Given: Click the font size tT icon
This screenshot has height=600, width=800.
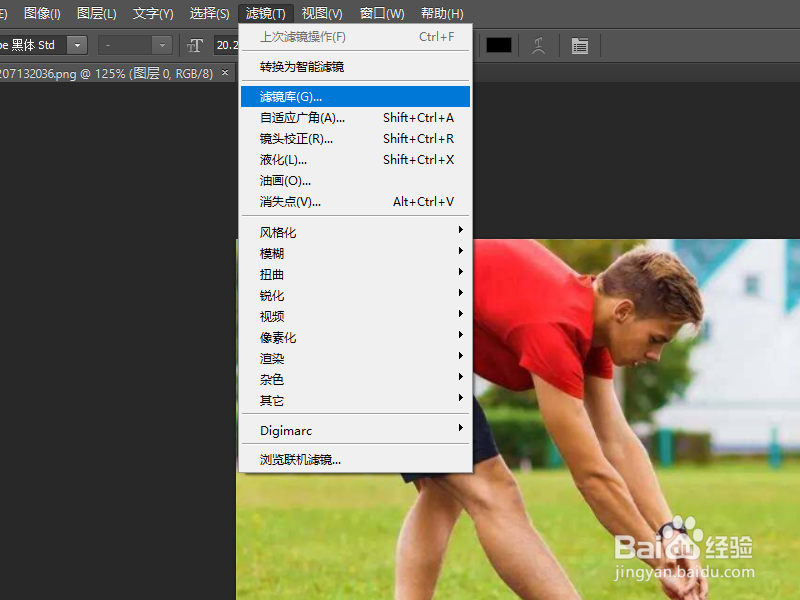Looking at the screenshot, I should point(196,45).
